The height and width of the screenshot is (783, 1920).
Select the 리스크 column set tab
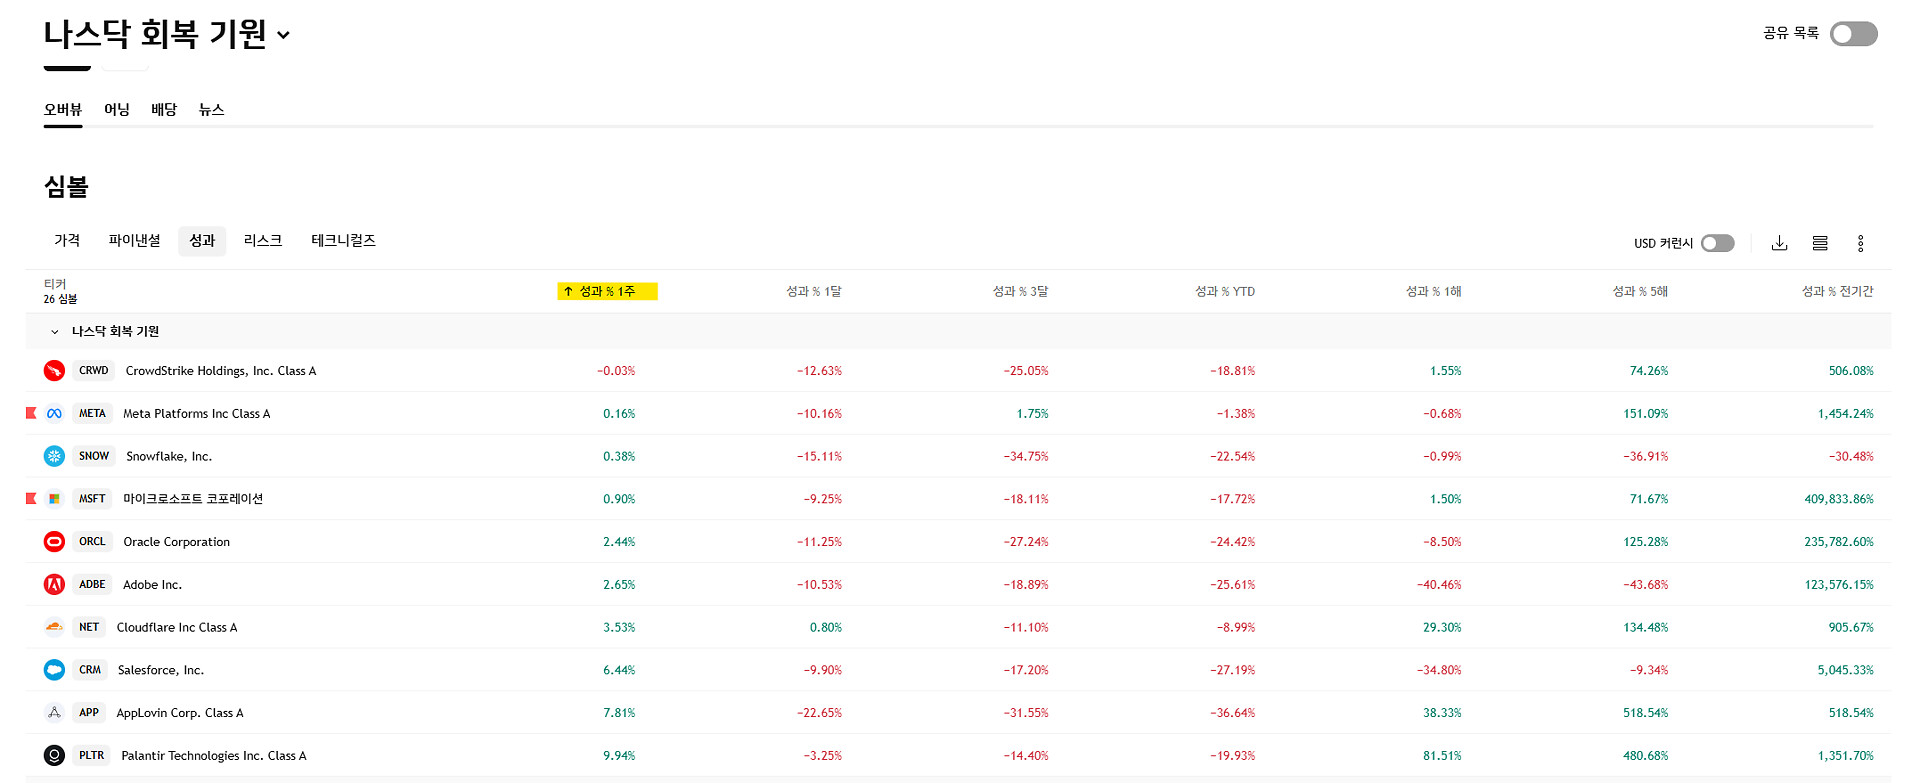point(262,241)
